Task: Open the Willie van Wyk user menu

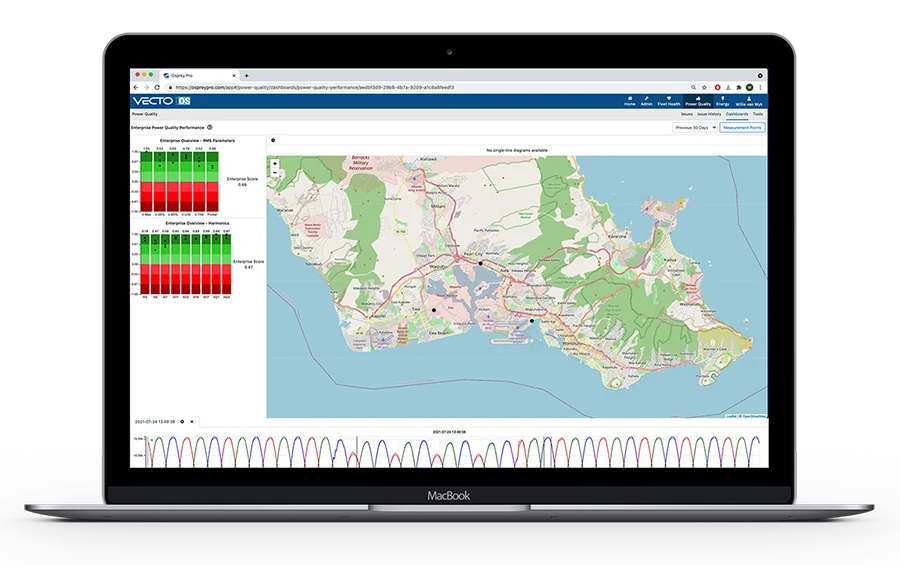Action: pyautogui.click(x=749, y=101)
